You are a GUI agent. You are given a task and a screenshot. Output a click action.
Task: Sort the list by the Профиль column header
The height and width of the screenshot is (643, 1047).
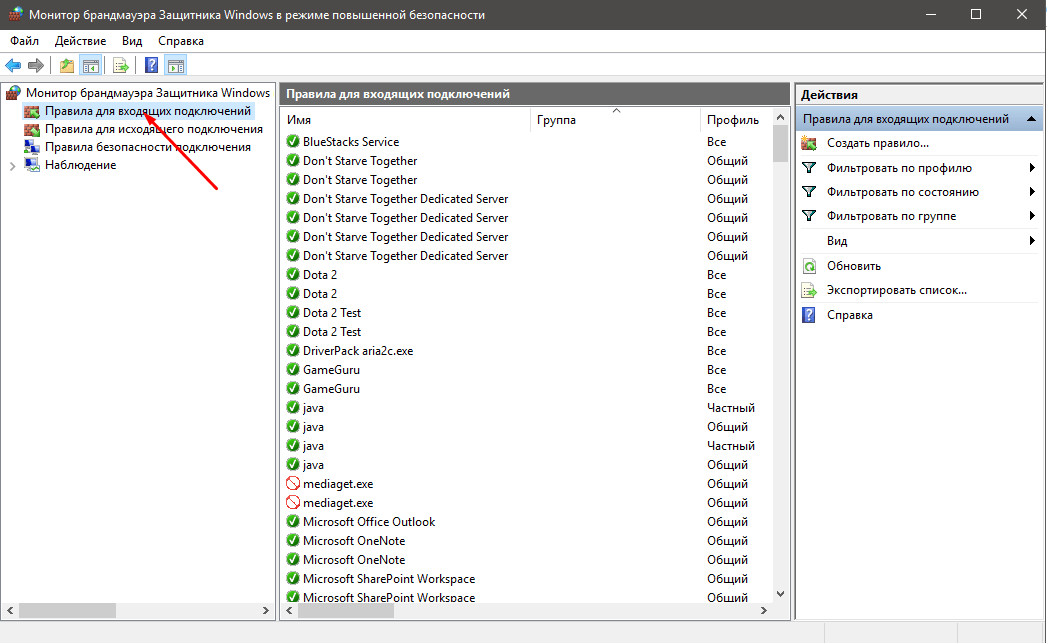[x=737, y=120]
